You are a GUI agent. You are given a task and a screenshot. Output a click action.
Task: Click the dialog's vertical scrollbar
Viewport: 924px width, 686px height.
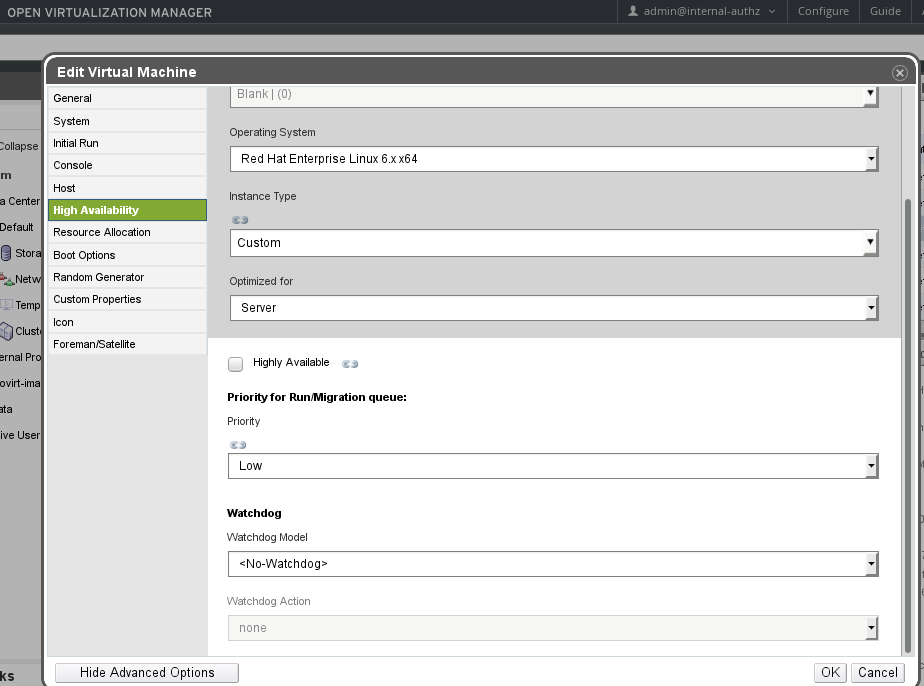tap(908, 400)
